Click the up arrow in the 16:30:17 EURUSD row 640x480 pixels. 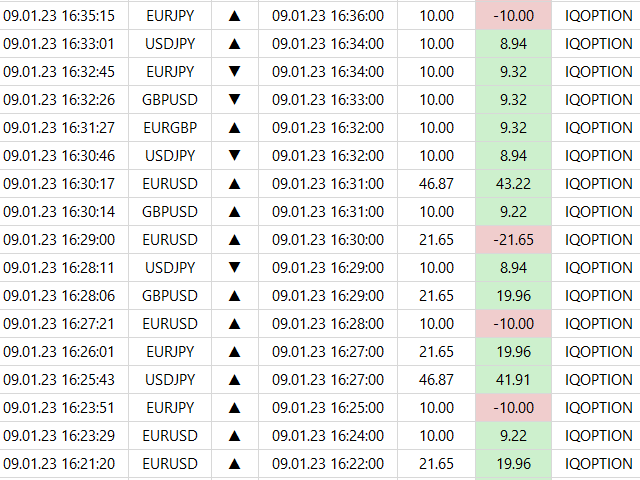234,184
